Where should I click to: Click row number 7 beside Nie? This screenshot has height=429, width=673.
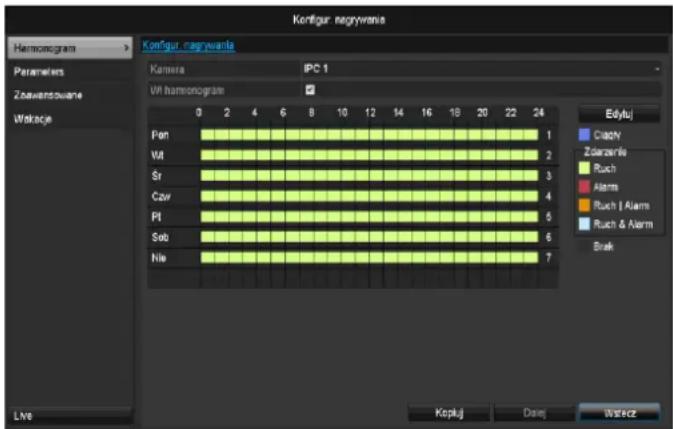(549, 257)
